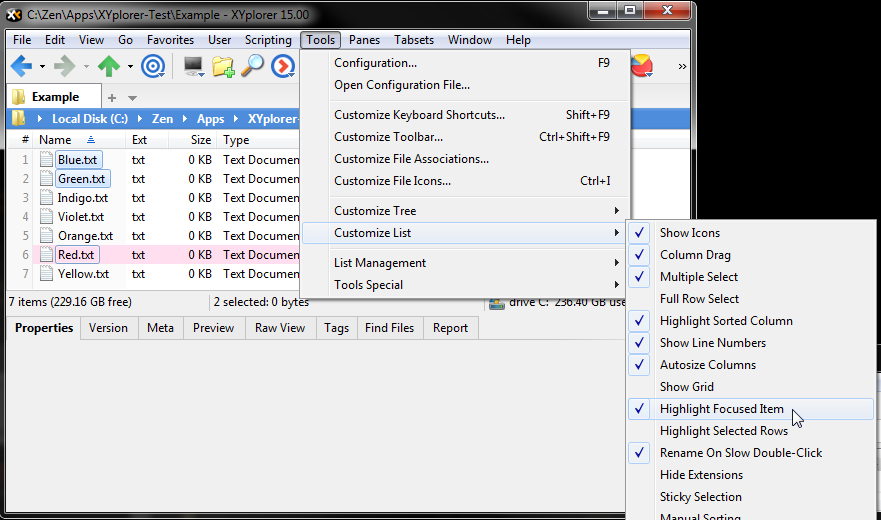
Task: Turn on Show Grid in list options
Action: (x=686, y=387)
